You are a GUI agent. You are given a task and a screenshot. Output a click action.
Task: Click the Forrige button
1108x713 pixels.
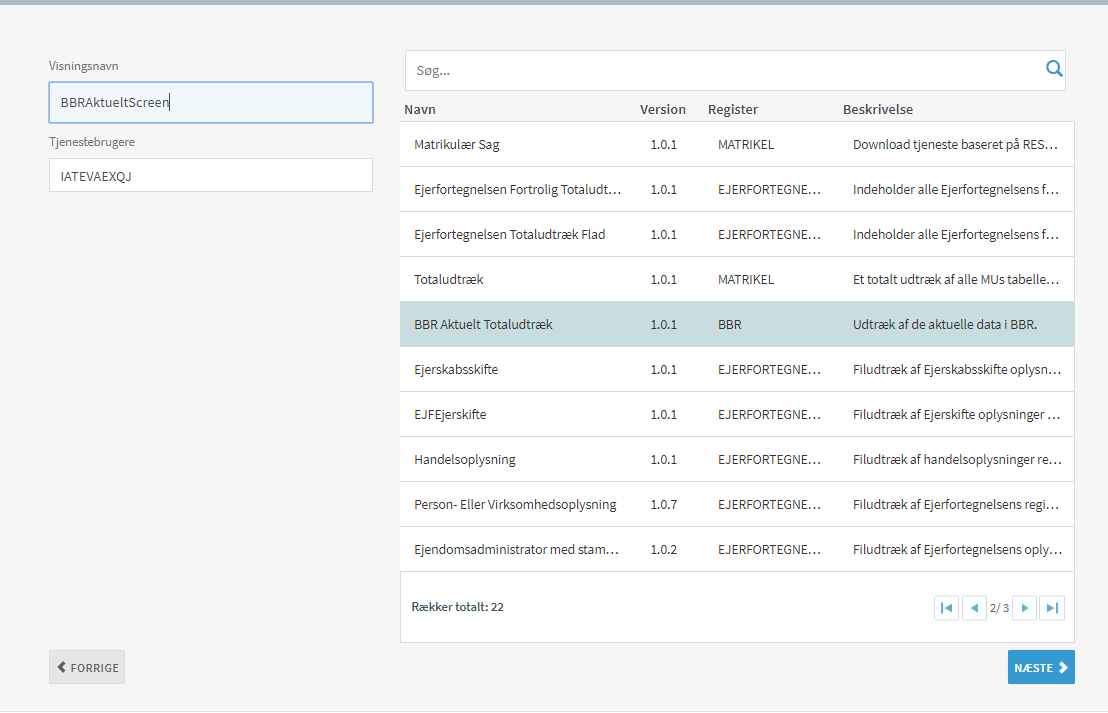[x=87, y=668]
